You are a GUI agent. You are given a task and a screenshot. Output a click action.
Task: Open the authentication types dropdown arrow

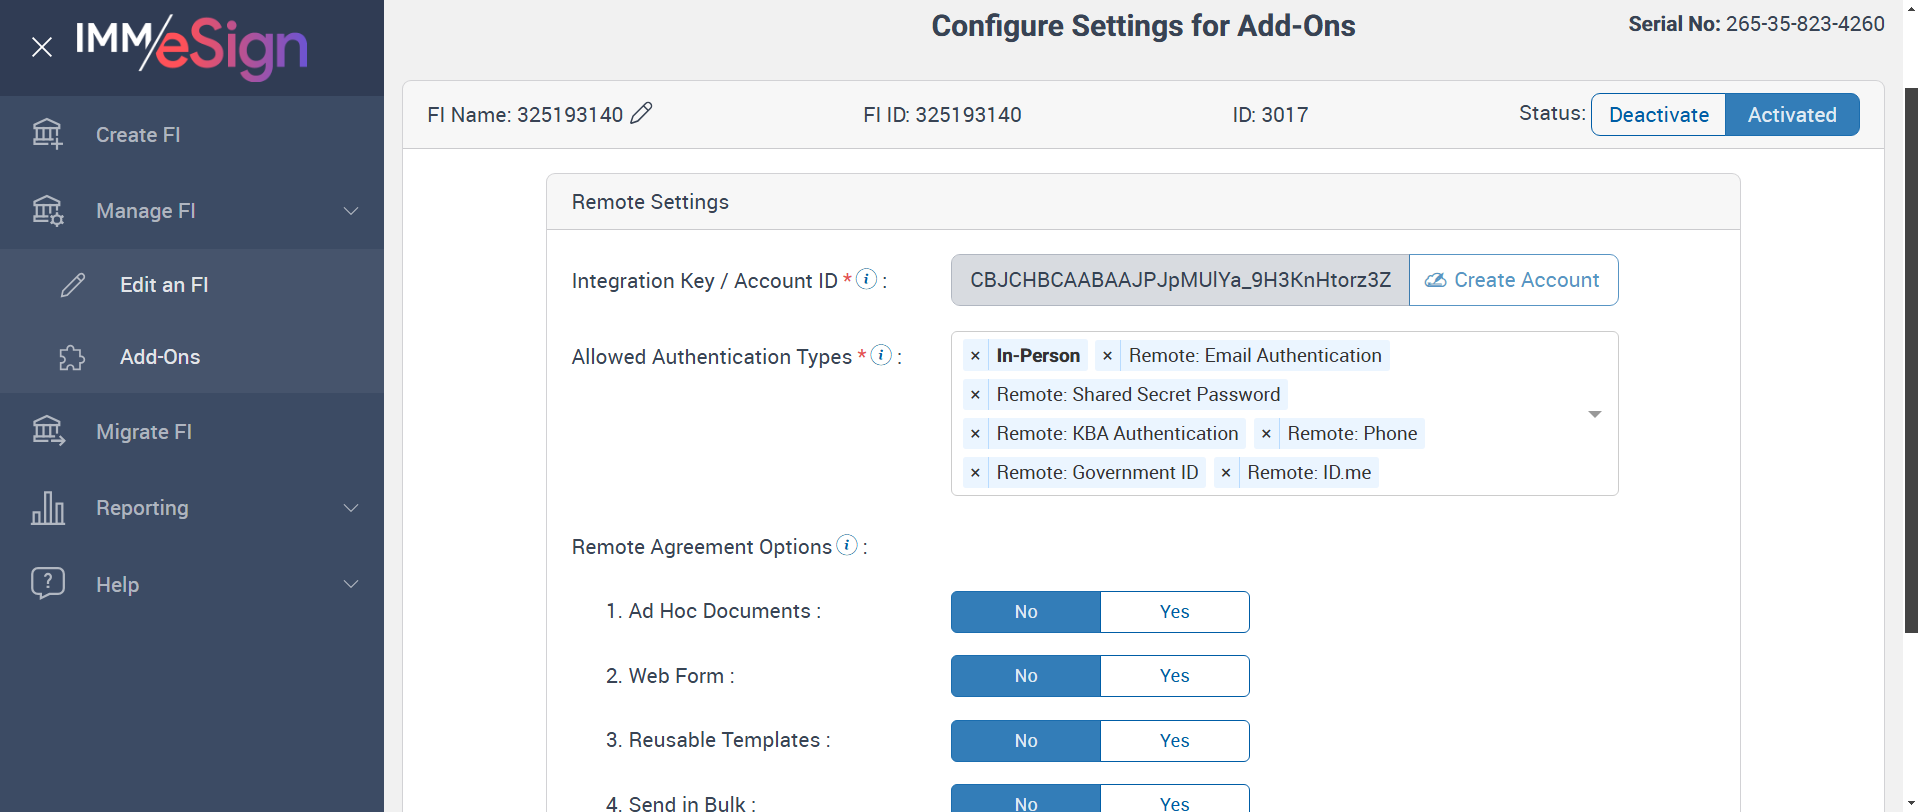click(1595, 414)
